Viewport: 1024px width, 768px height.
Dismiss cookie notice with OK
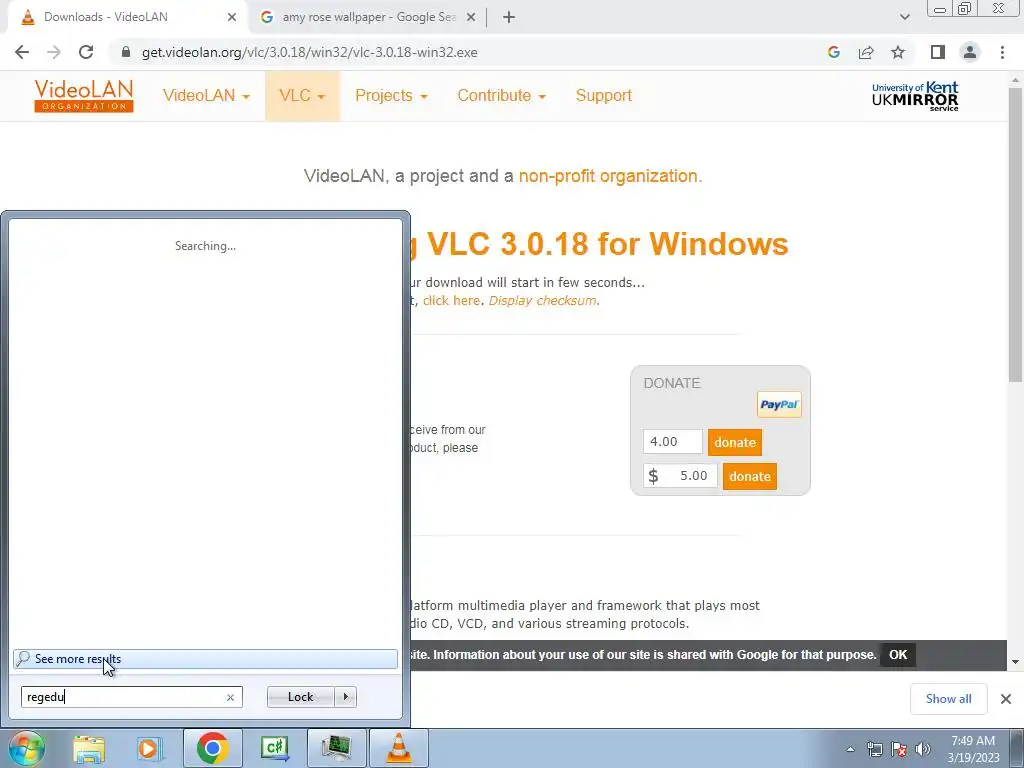[x=898, y=654]
